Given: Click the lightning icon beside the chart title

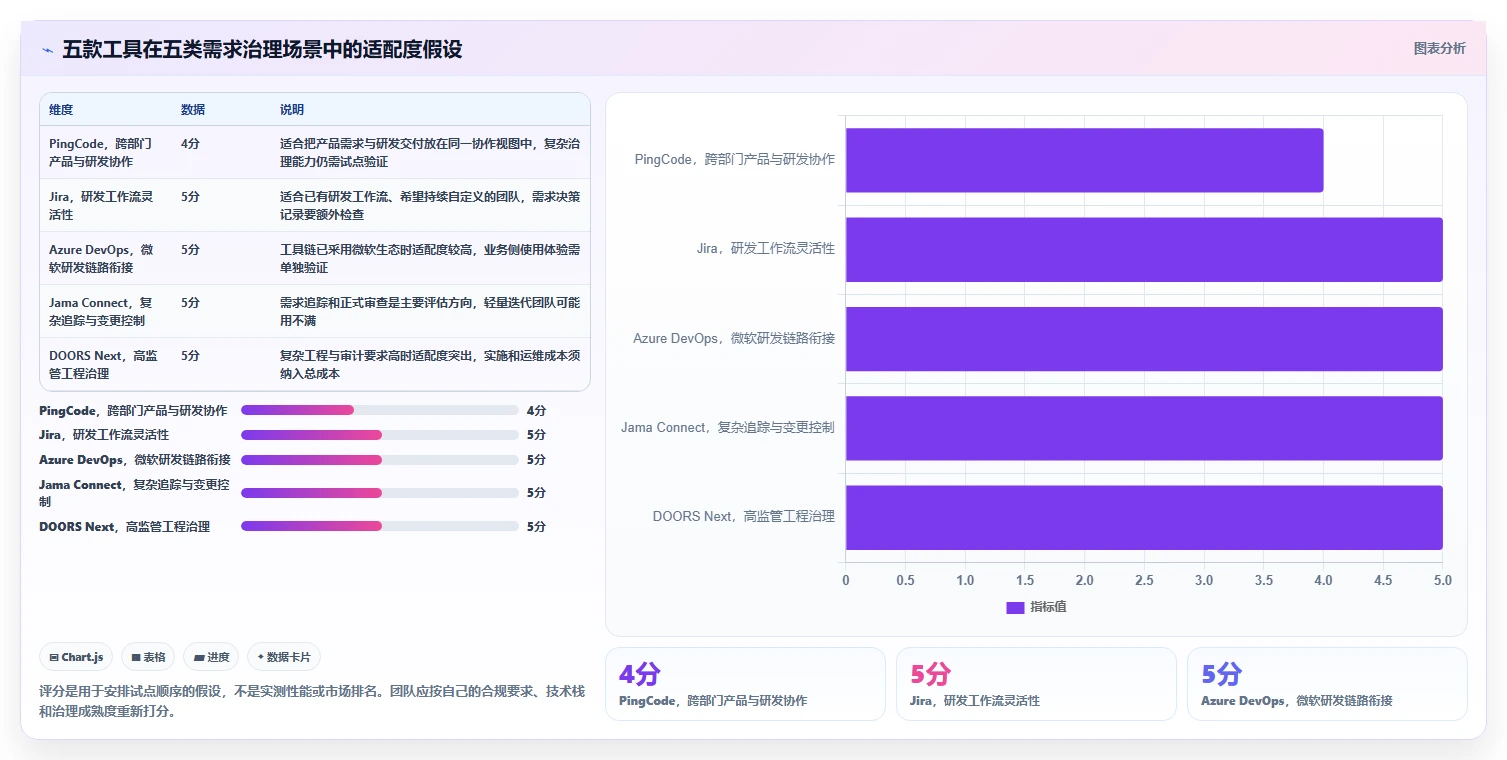Looking at the screenshot, I should point(48,50).
